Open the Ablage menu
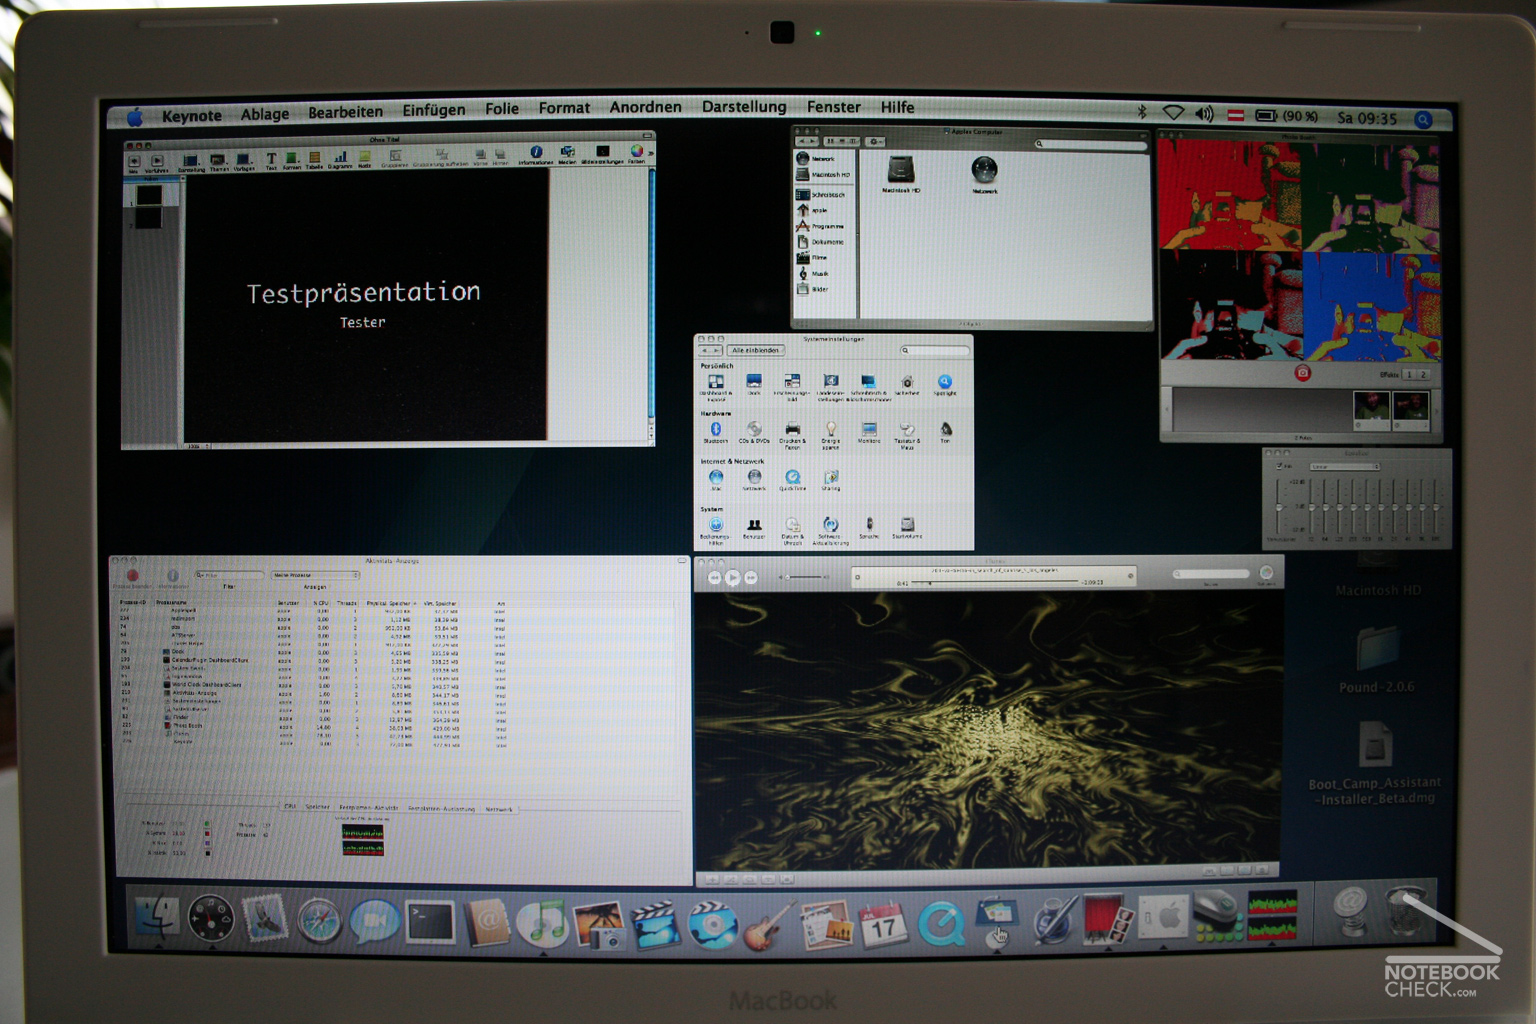1536x1024 pixels. [x=265, y=114]
